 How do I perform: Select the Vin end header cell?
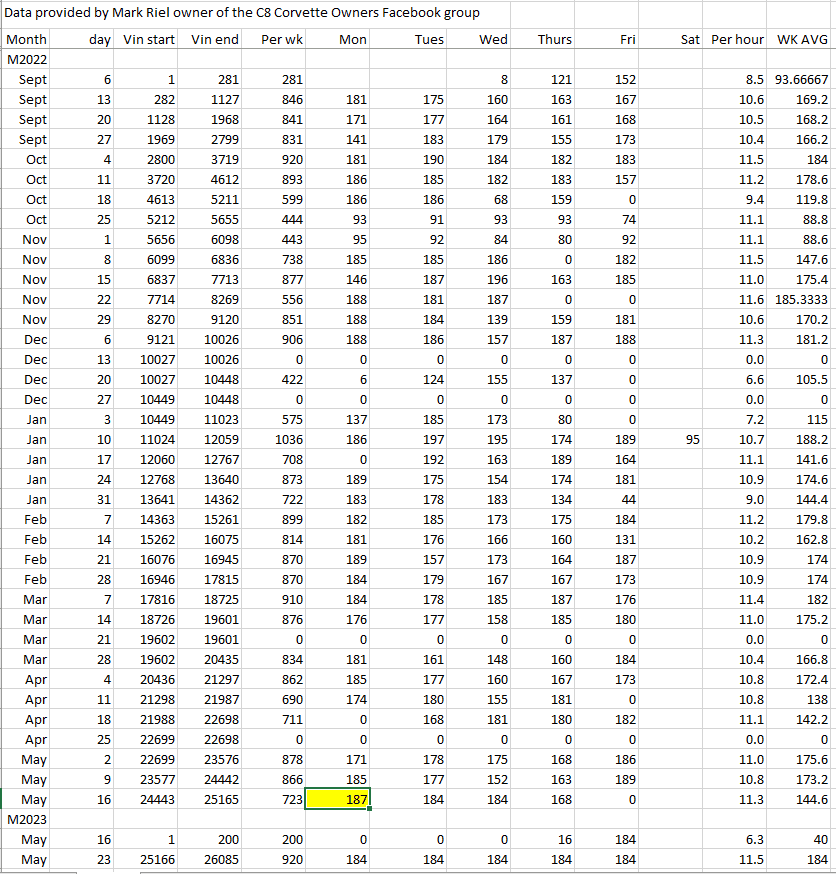(x=214, y=40)
